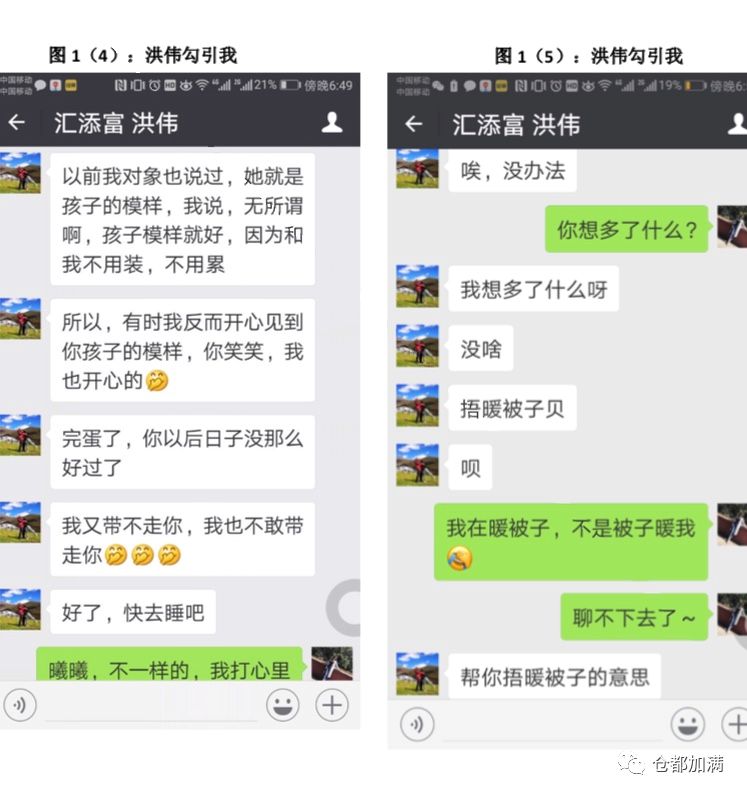
Task: Tap sender avatar beside '唉，没办法' message
Action: (x=417, y=169)
